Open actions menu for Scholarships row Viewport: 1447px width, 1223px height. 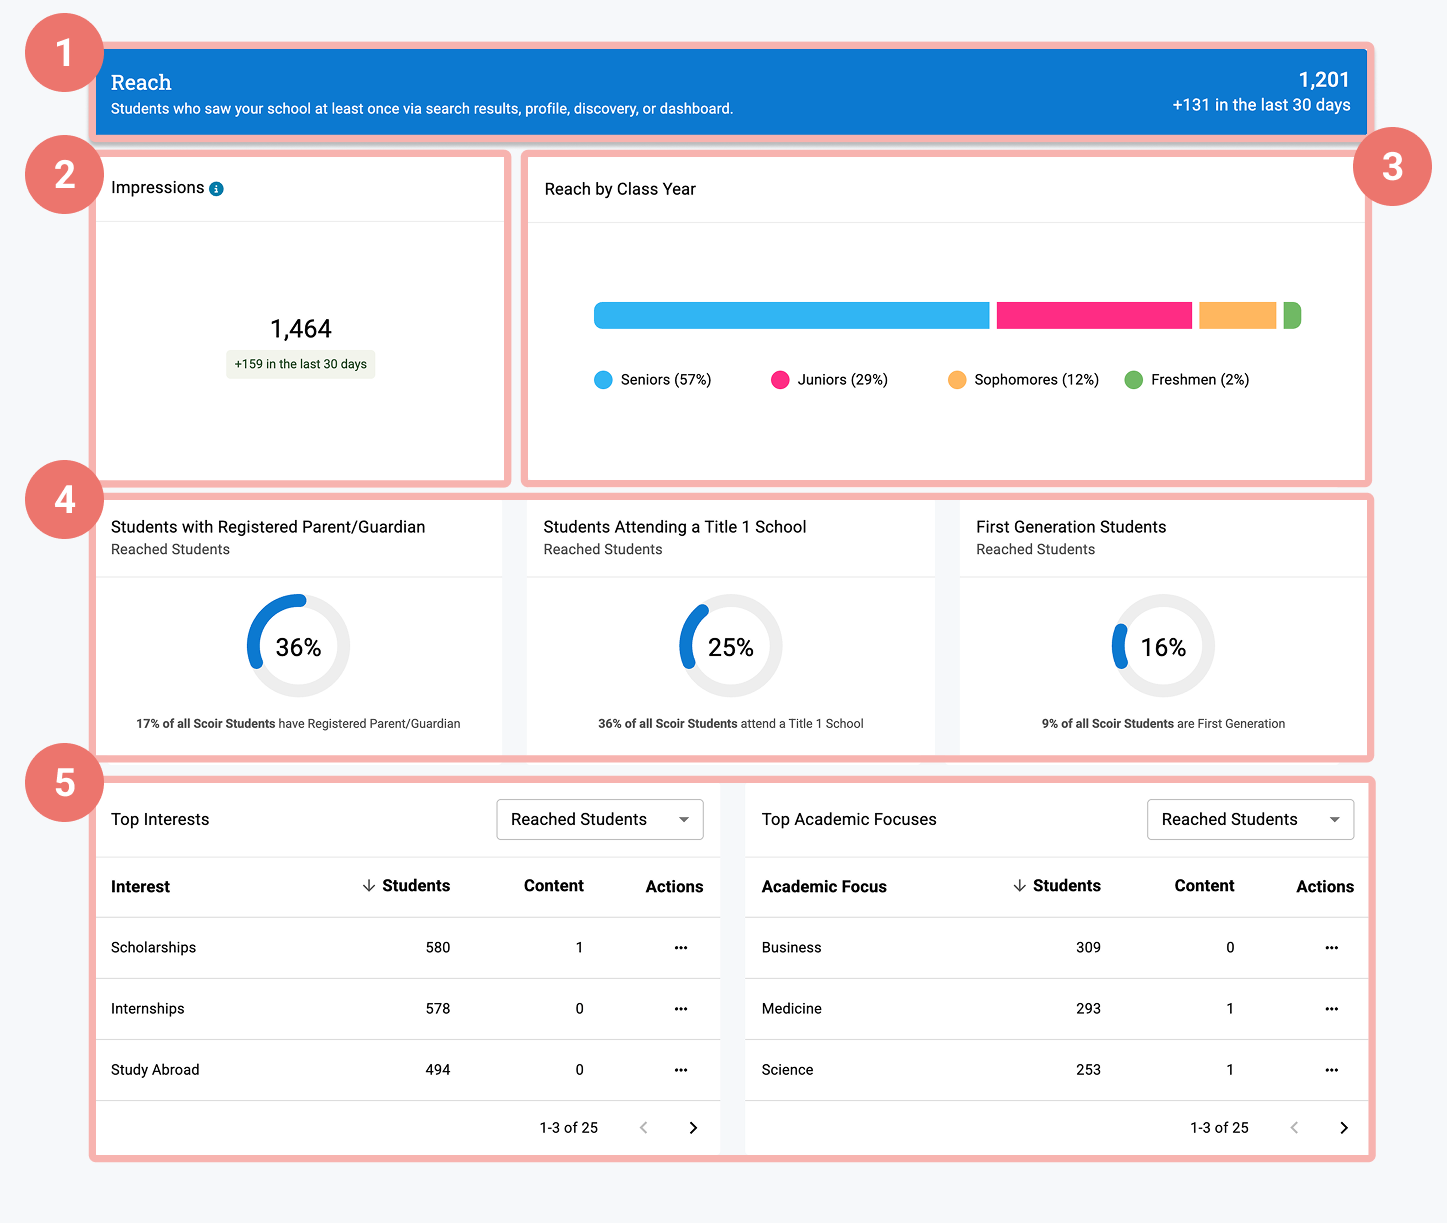681,948
